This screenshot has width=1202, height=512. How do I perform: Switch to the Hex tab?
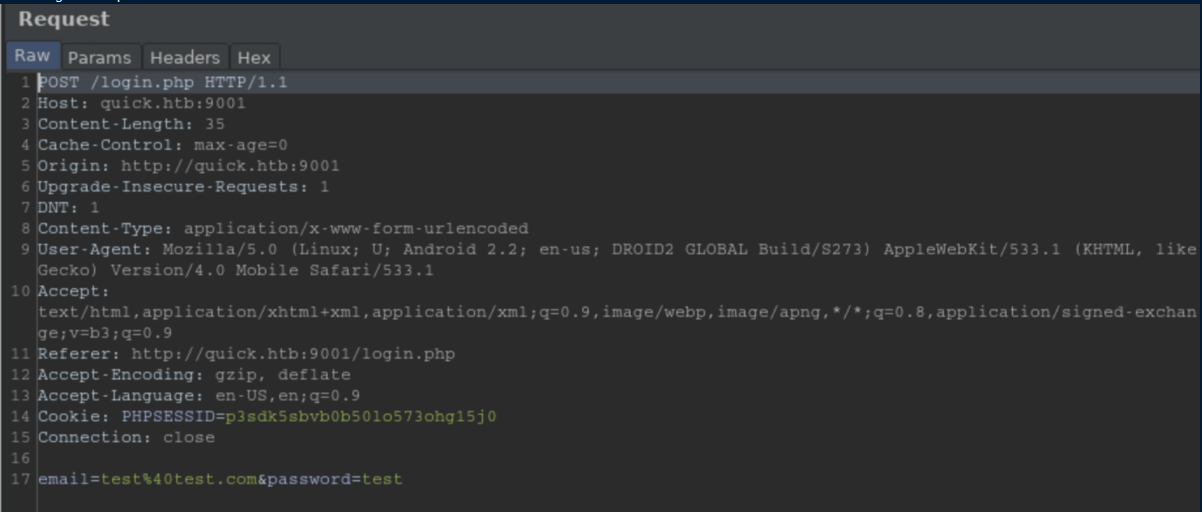pos(254,57)
